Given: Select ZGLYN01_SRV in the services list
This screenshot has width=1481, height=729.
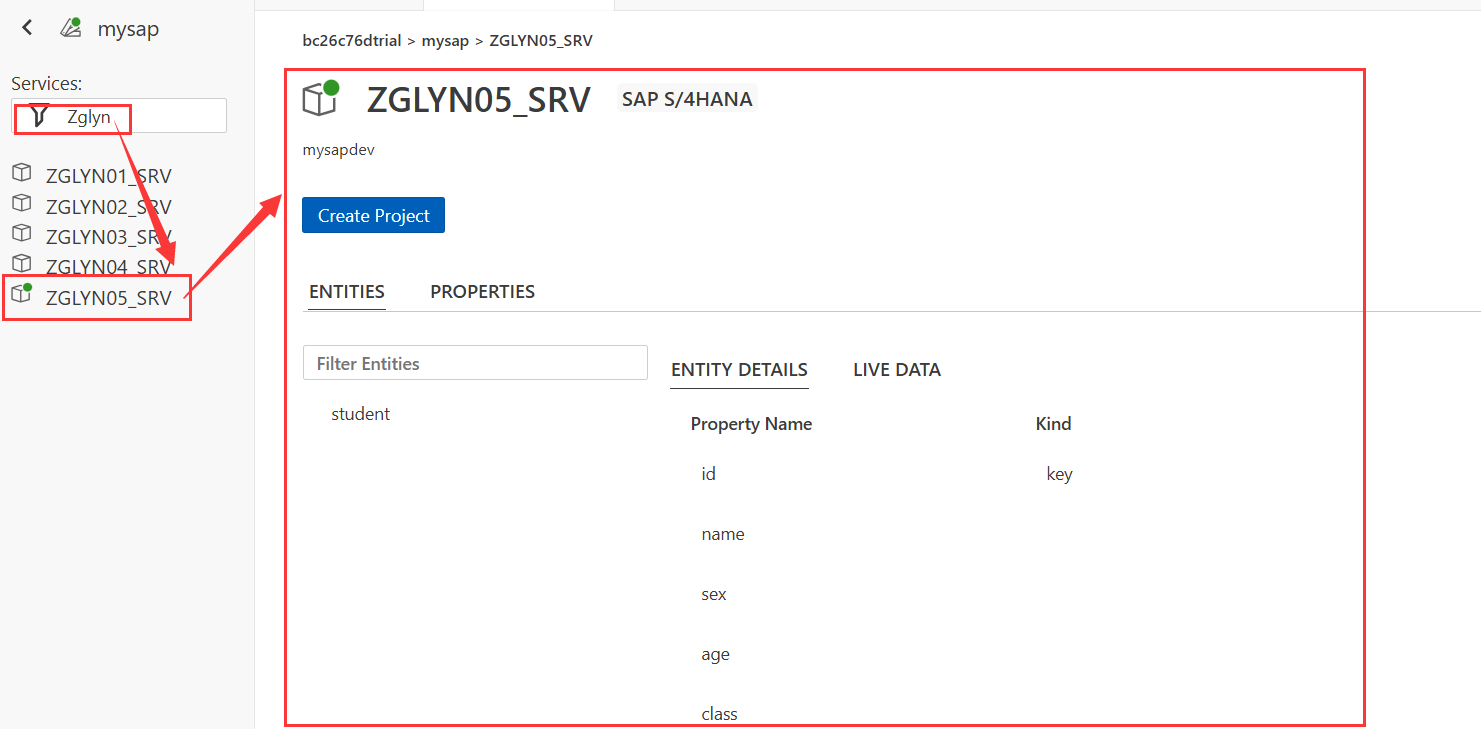Looking at the screenshot, I should point(108,176).
